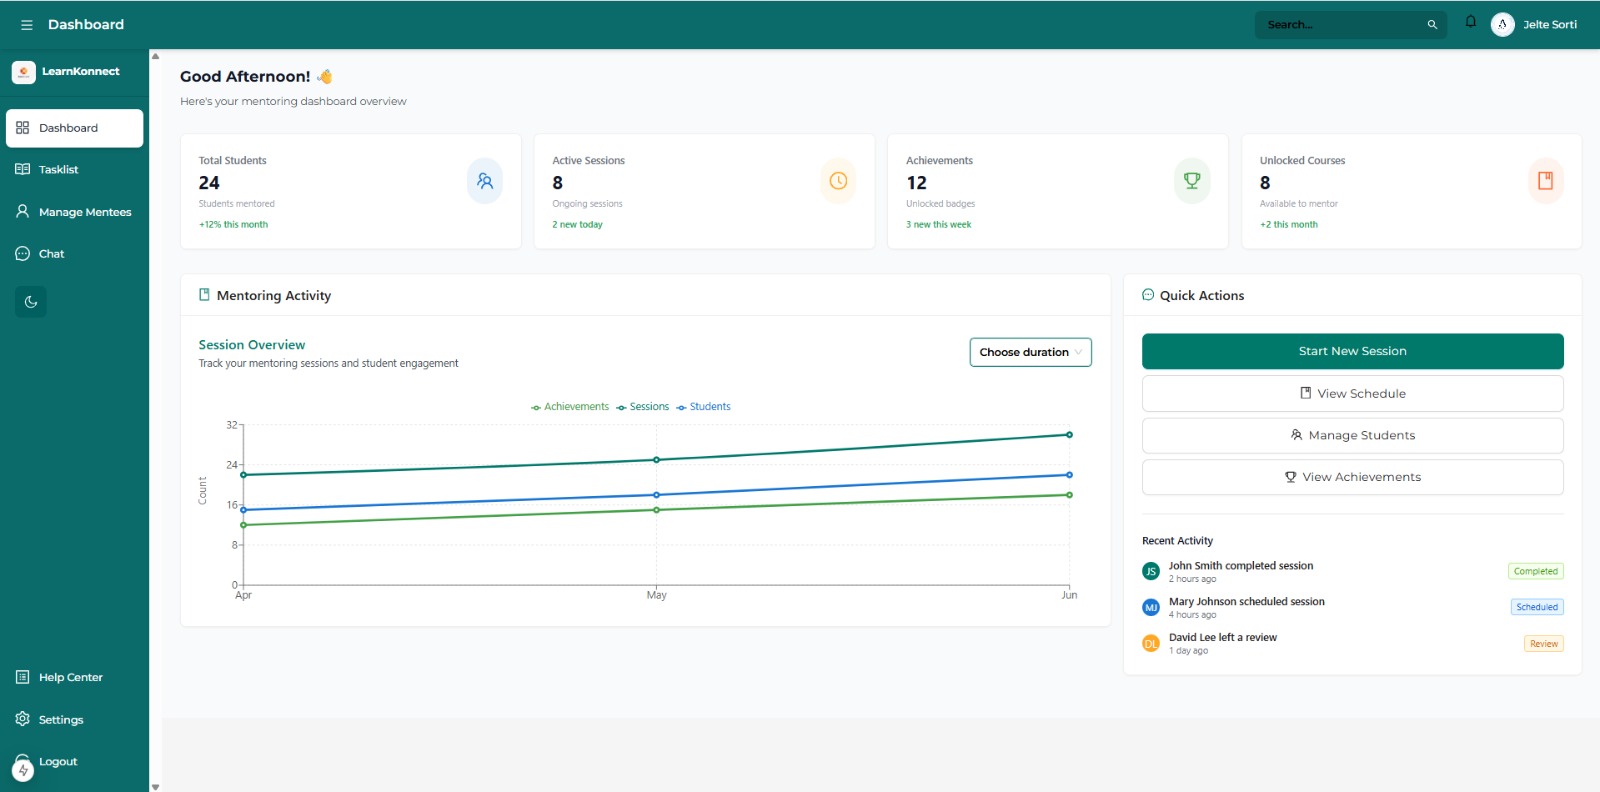
Task: Click the Quick Actions chat icon
Action: click(x=1148, y=295)
